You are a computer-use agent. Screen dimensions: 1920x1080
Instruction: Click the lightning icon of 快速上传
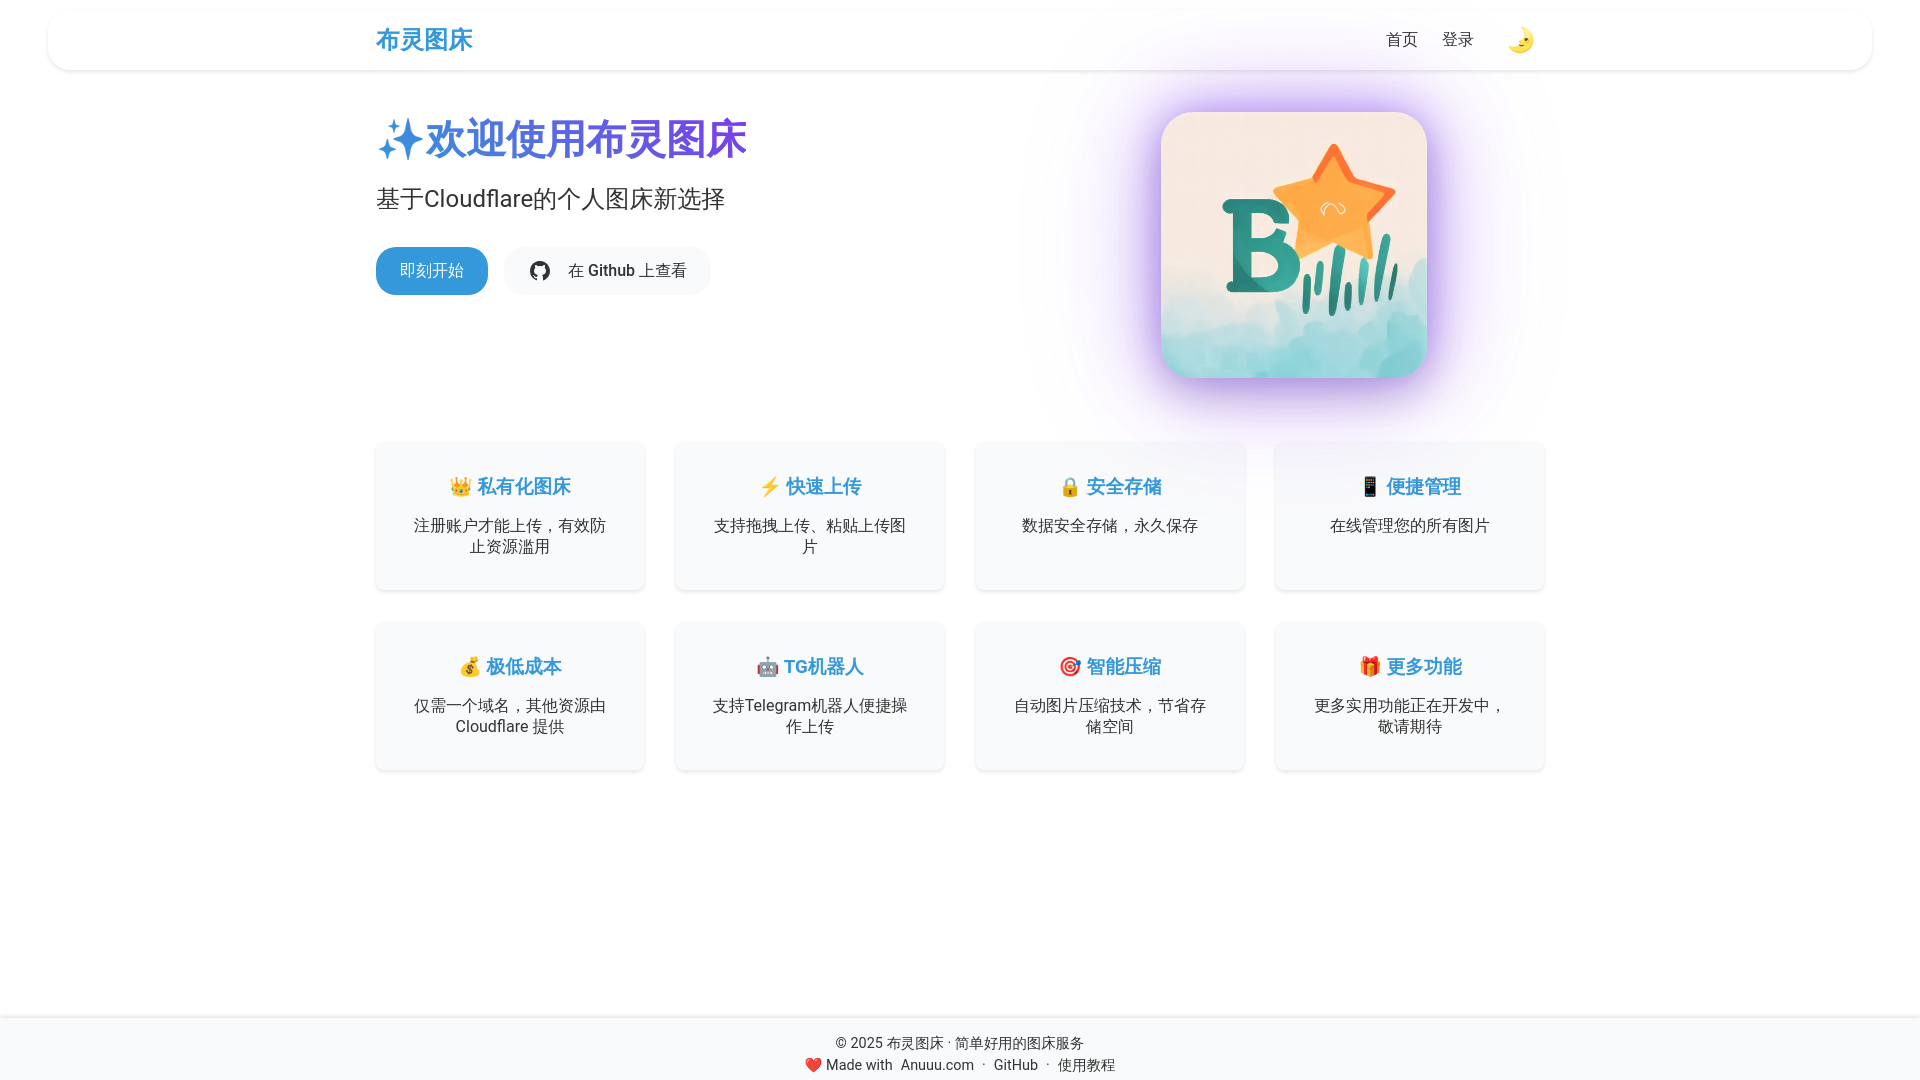click(770, 487)
